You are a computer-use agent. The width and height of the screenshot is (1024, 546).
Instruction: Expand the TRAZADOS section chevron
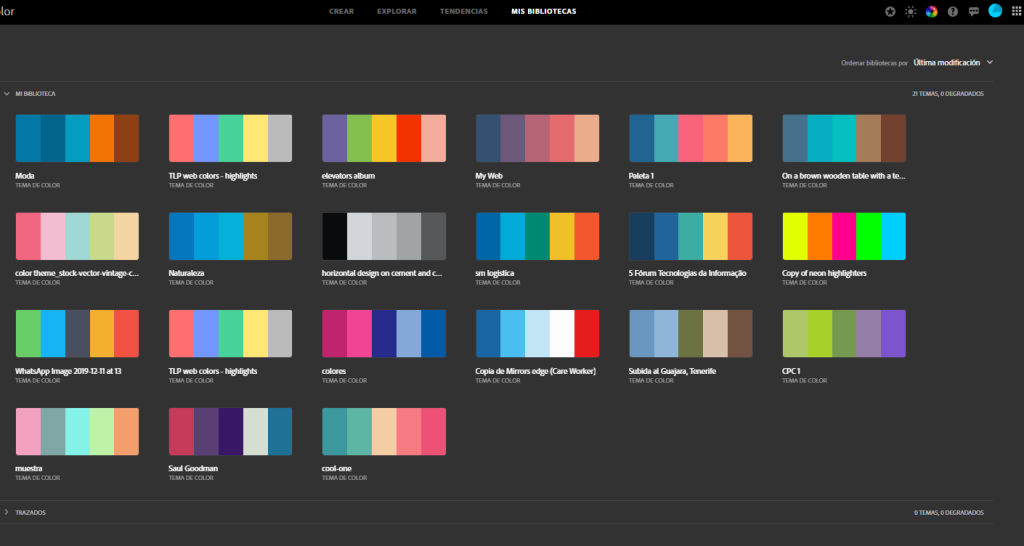click(7, 513)
